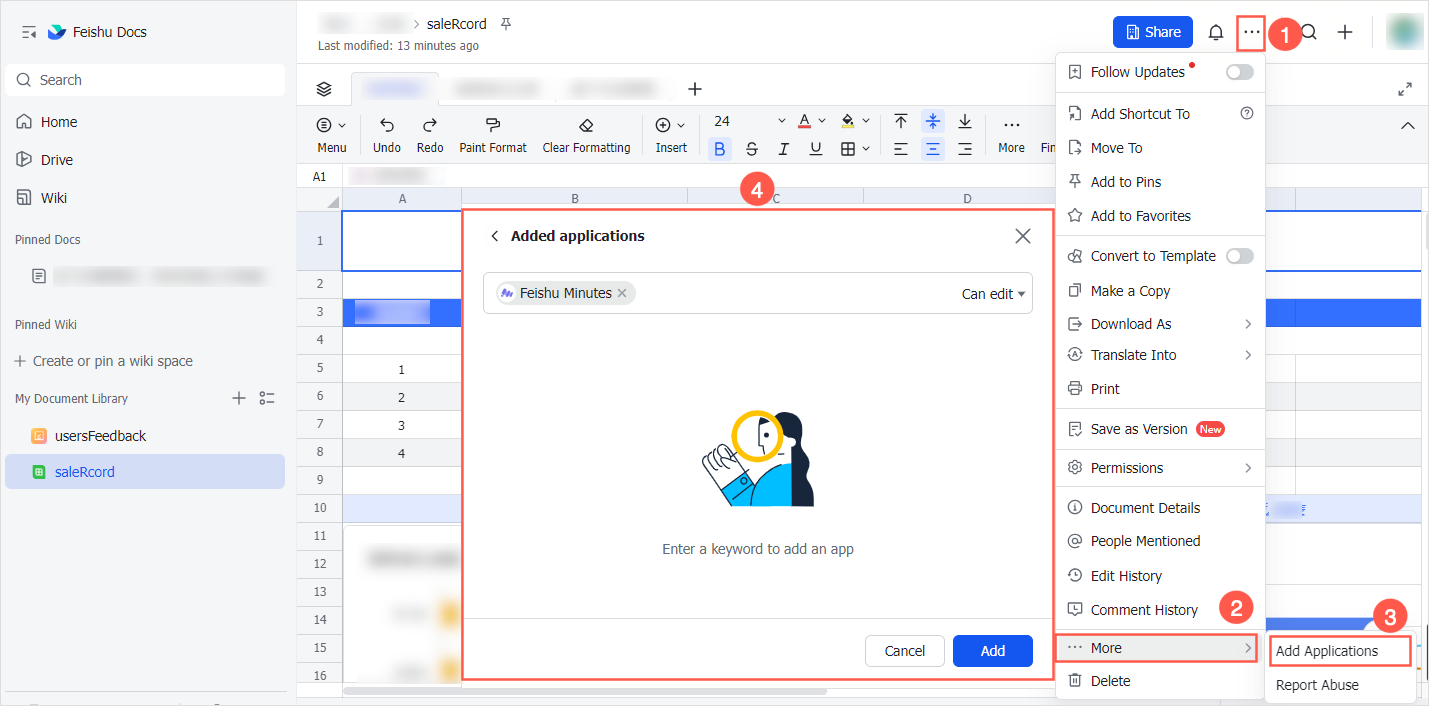
Task: Choose Move To in the menu
Action: coord(1160,148)
